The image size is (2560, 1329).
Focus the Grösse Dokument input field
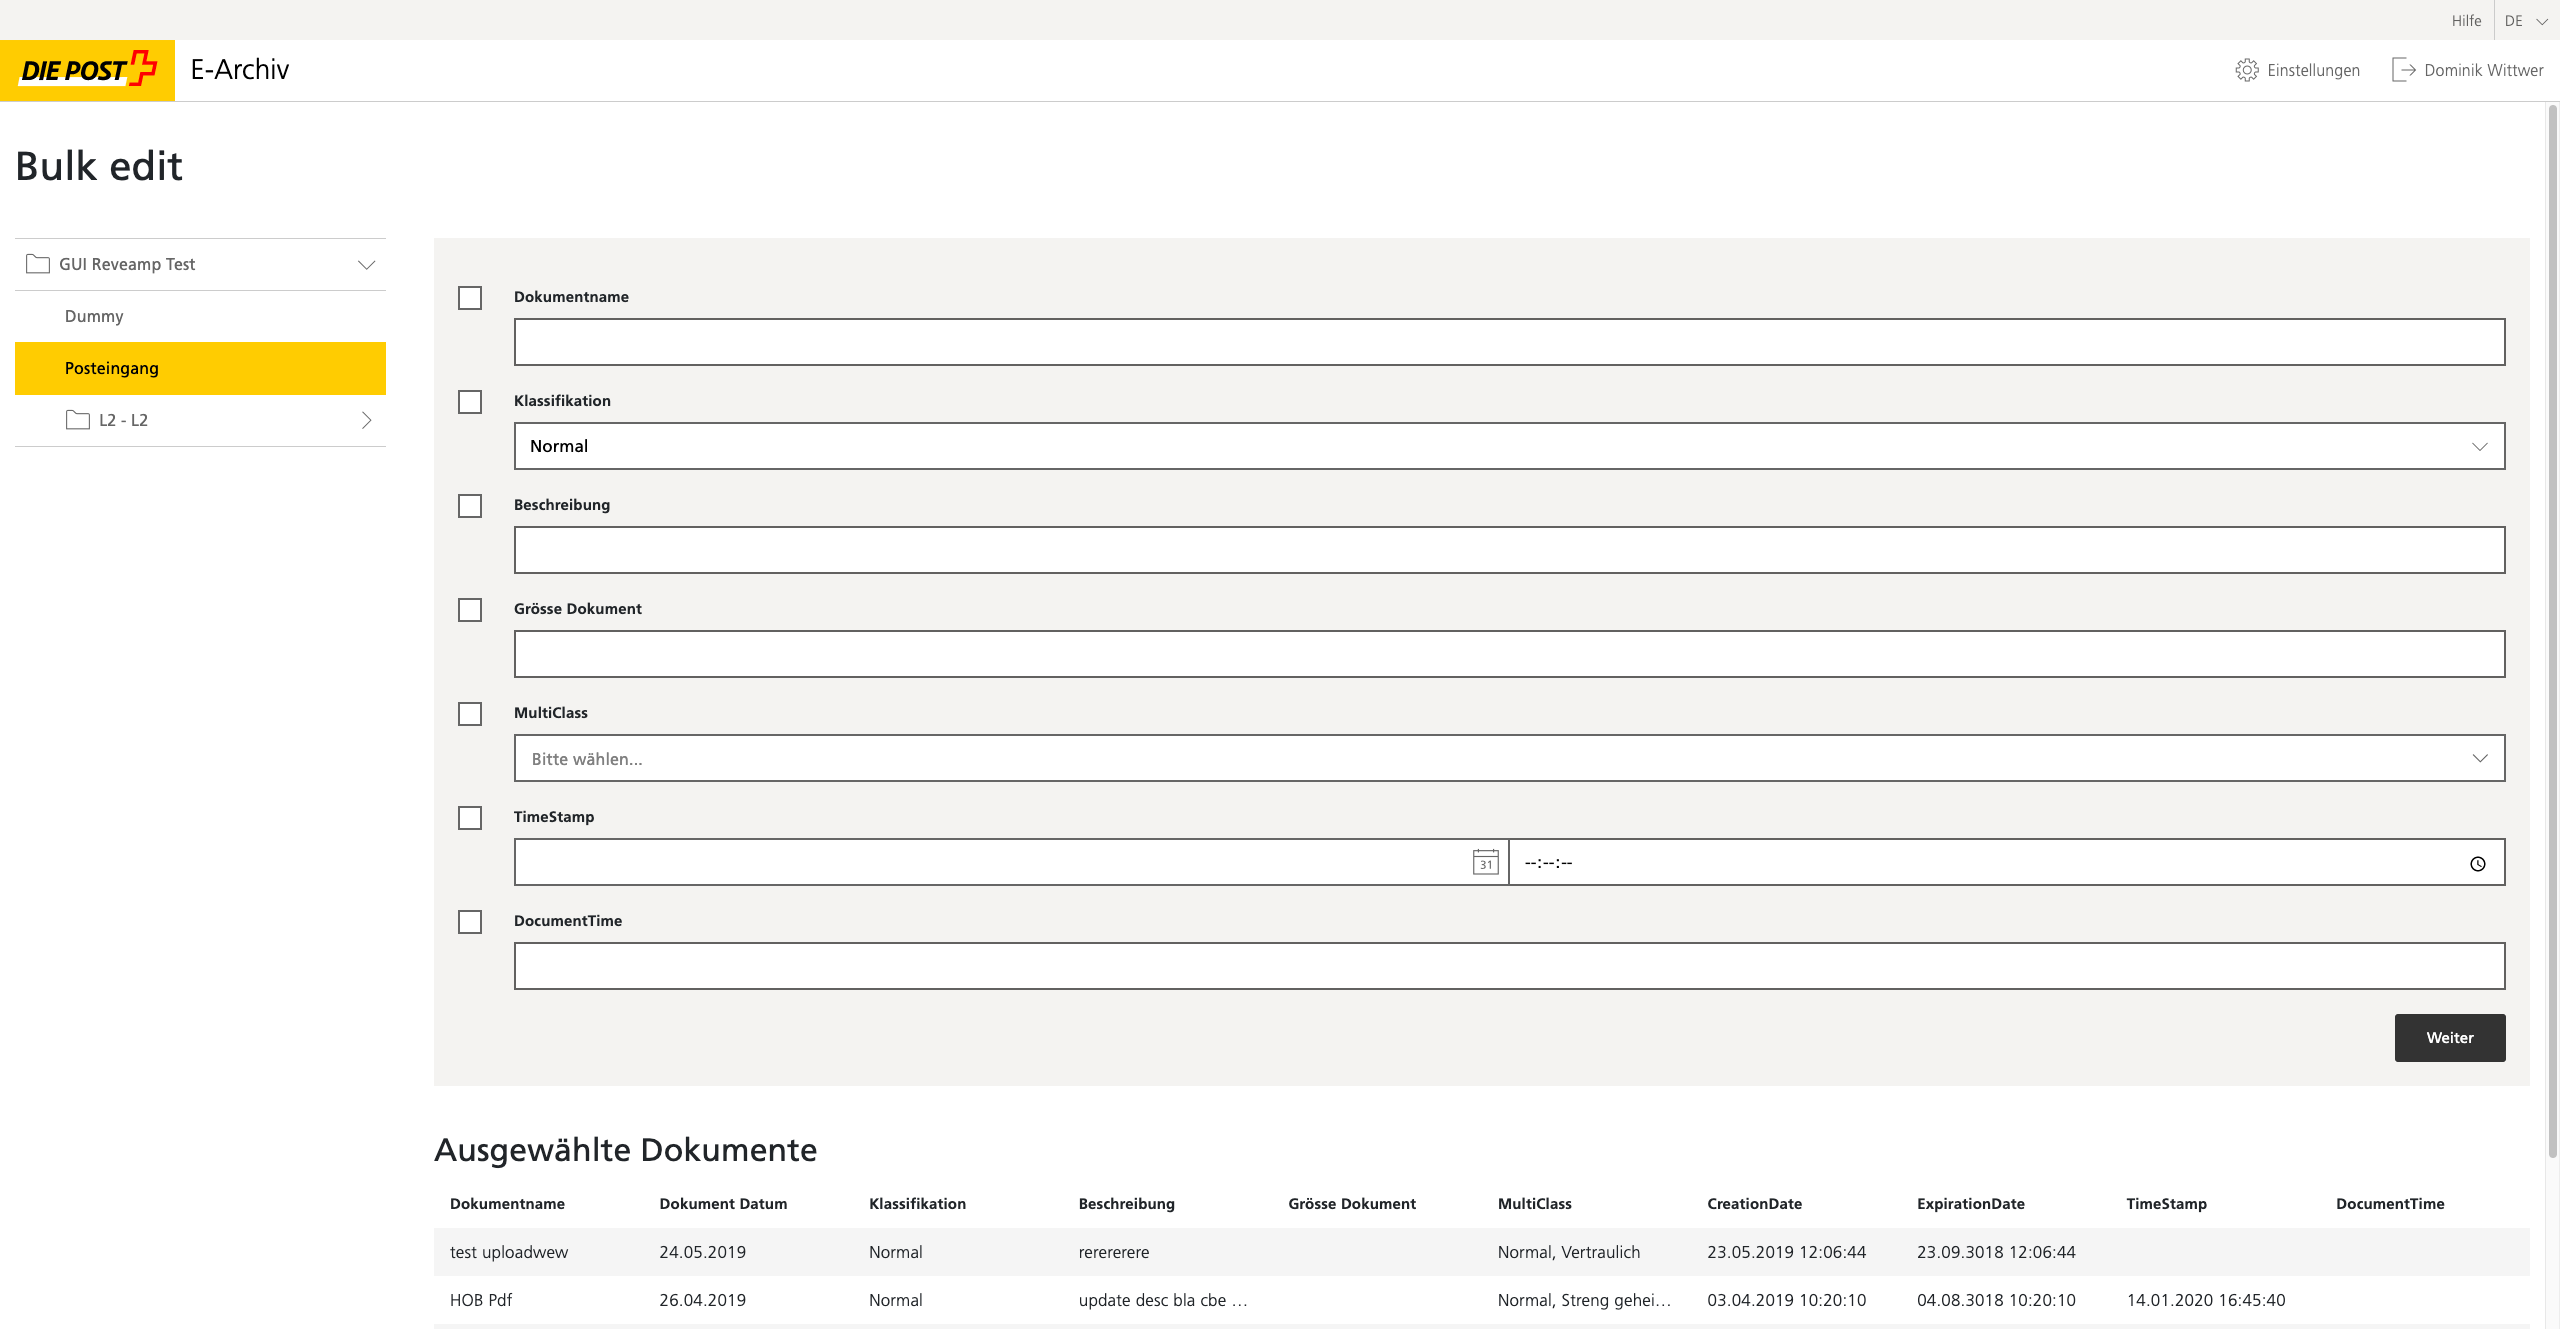[1510, 654]
